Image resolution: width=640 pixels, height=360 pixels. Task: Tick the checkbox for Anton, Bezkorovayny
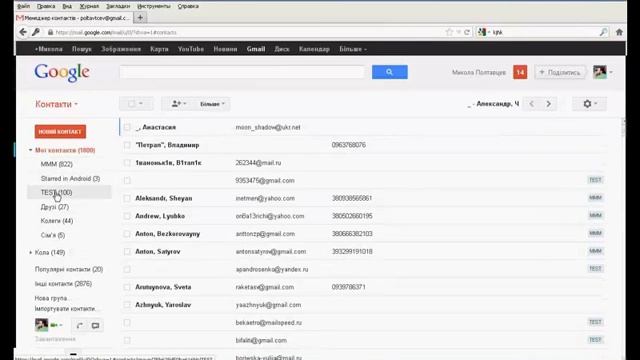pyautogui.click(x=127, y=234)
